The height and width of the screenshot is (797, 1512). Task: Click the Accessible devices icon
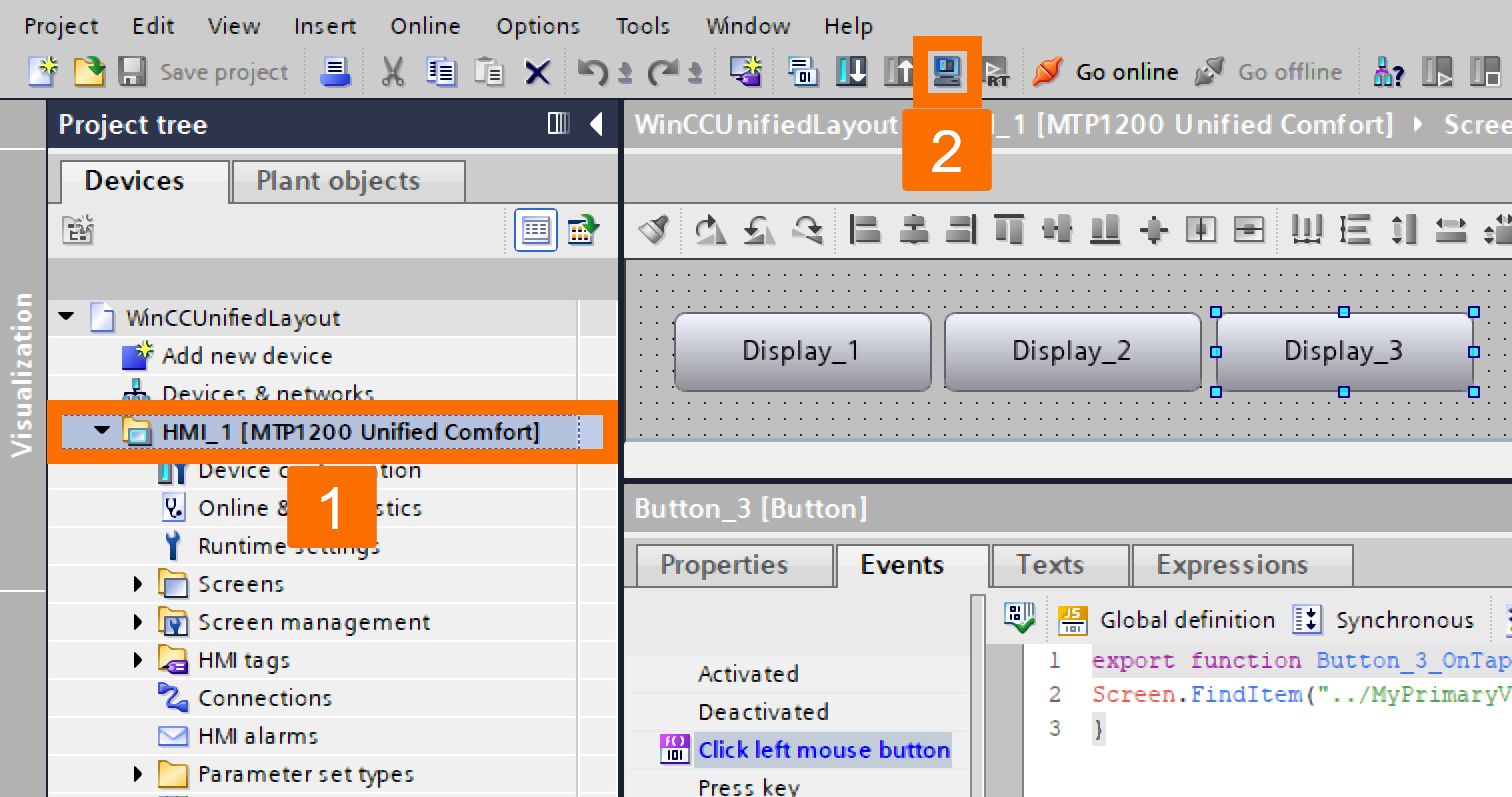tap(1389, 71)
